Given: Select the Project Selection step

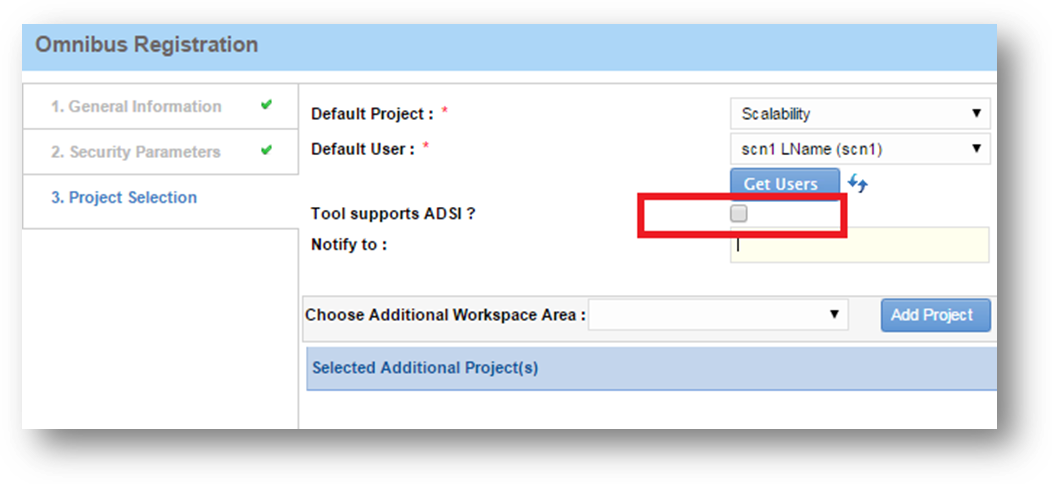Looking at the screenshot, I should point(124,198).
